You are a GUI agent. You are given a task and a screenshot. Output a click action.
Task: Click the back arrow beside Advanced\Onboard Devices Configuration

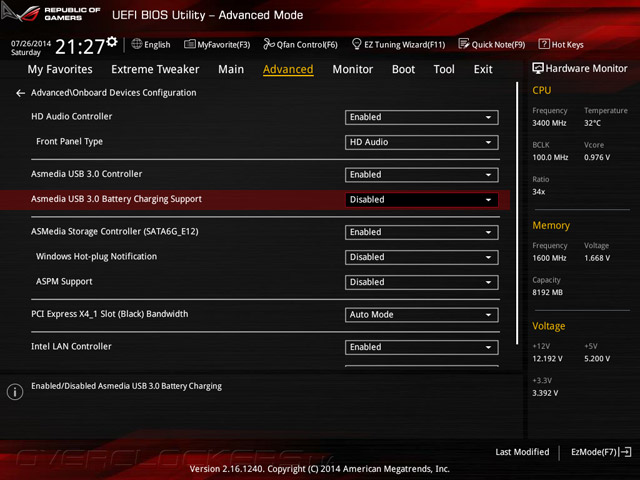click(20, 93)
